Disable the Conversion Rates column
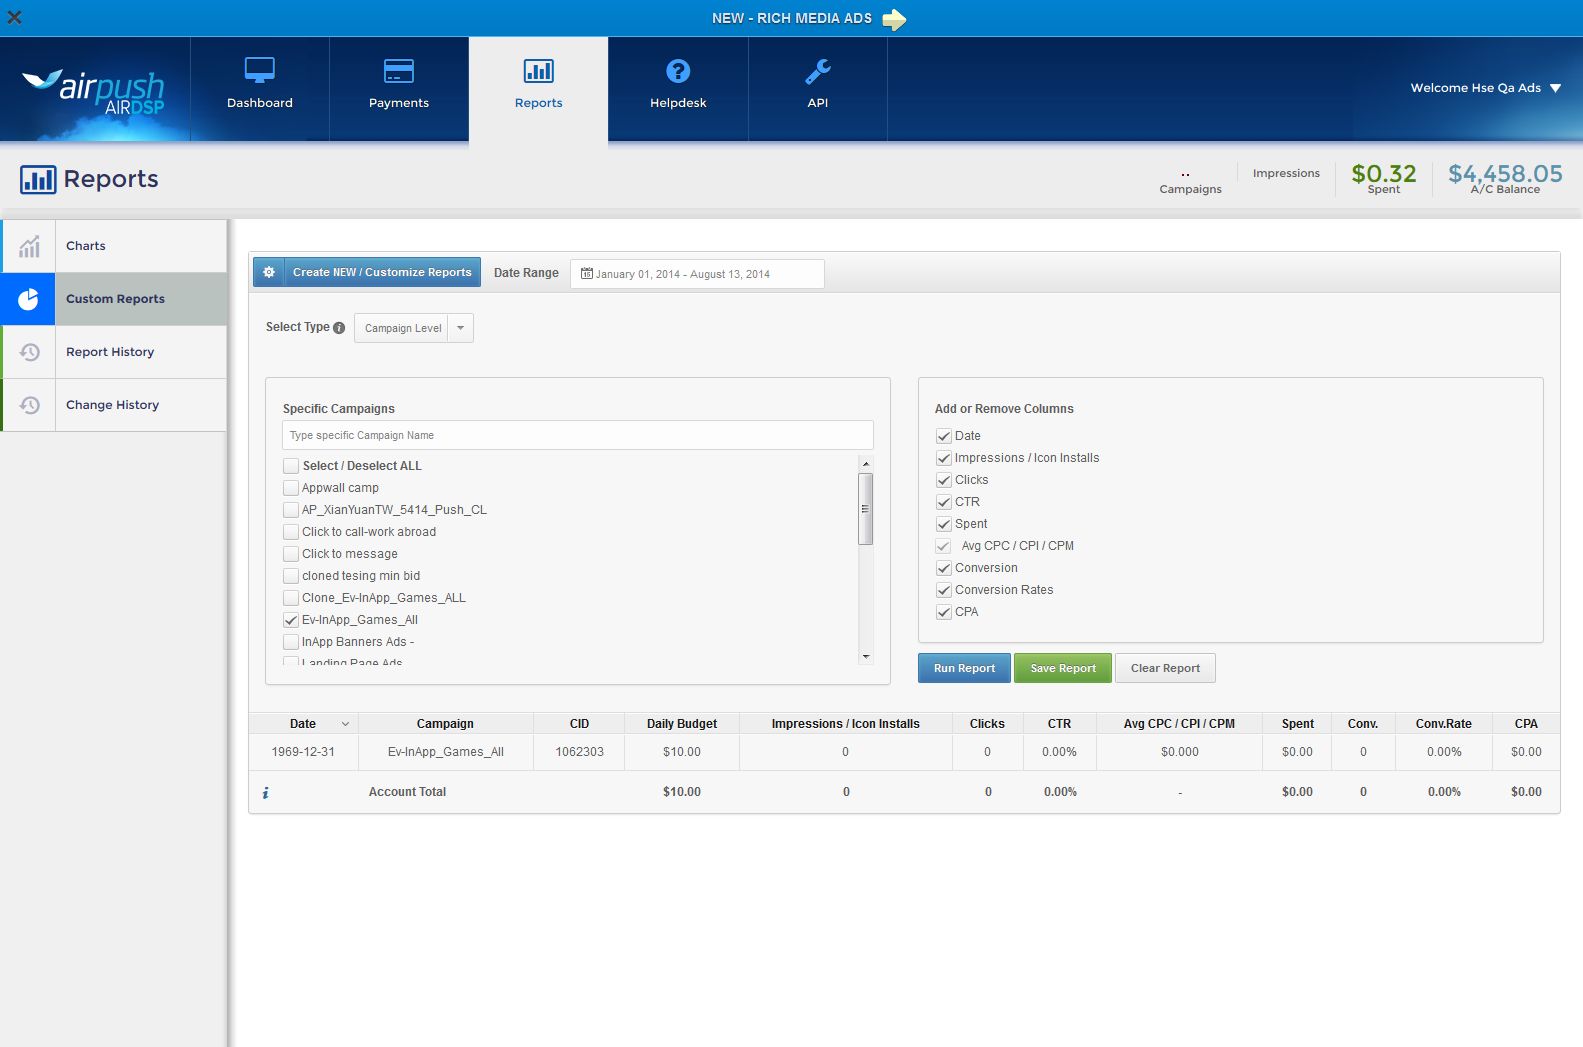 pyautogui.click(x=943, y=590)
